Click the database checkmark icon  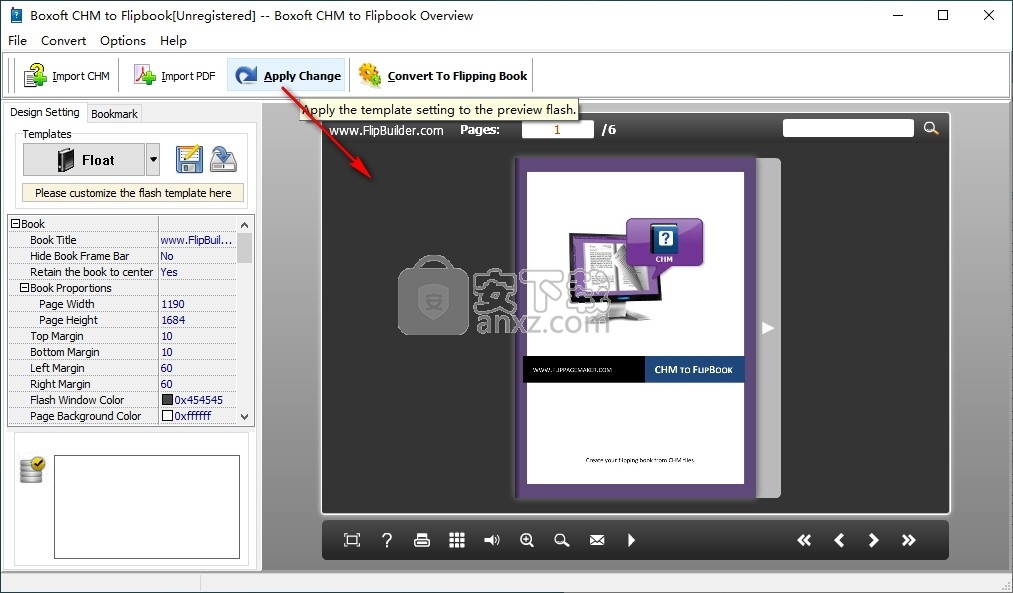(32, 470)
